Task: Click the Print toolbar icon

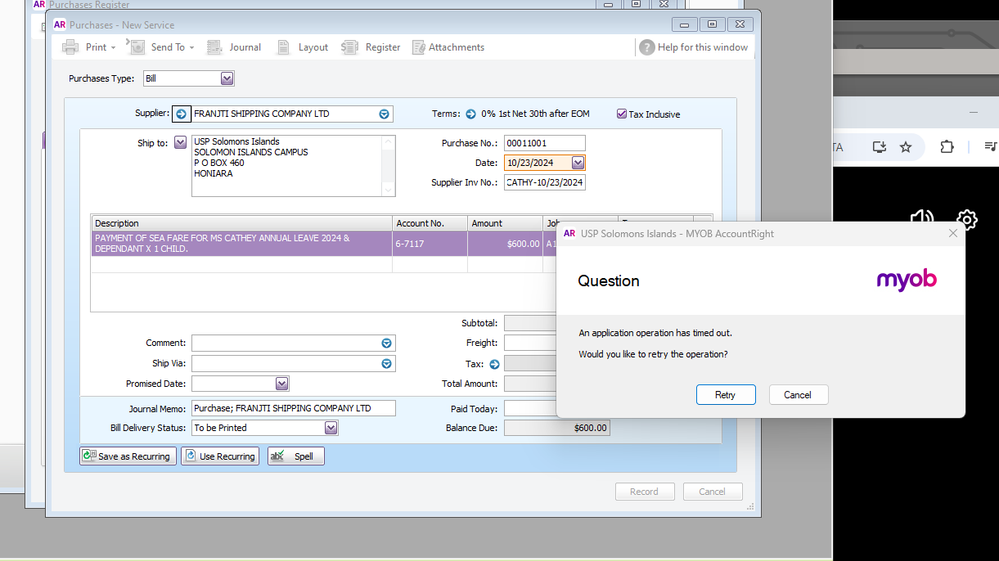Action: pos(71,47)
